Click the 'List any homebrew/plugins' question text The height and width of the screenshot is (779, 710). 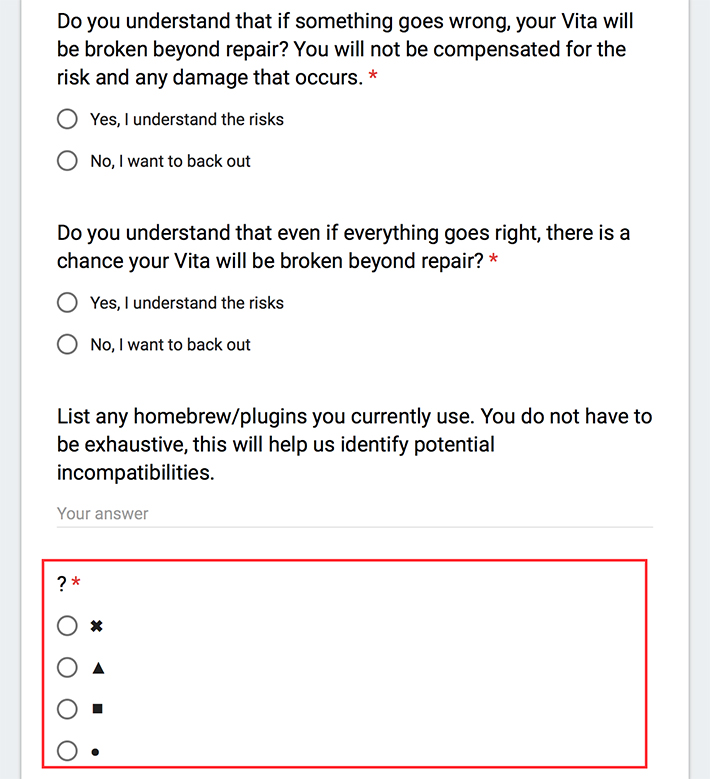coord(354,444)
